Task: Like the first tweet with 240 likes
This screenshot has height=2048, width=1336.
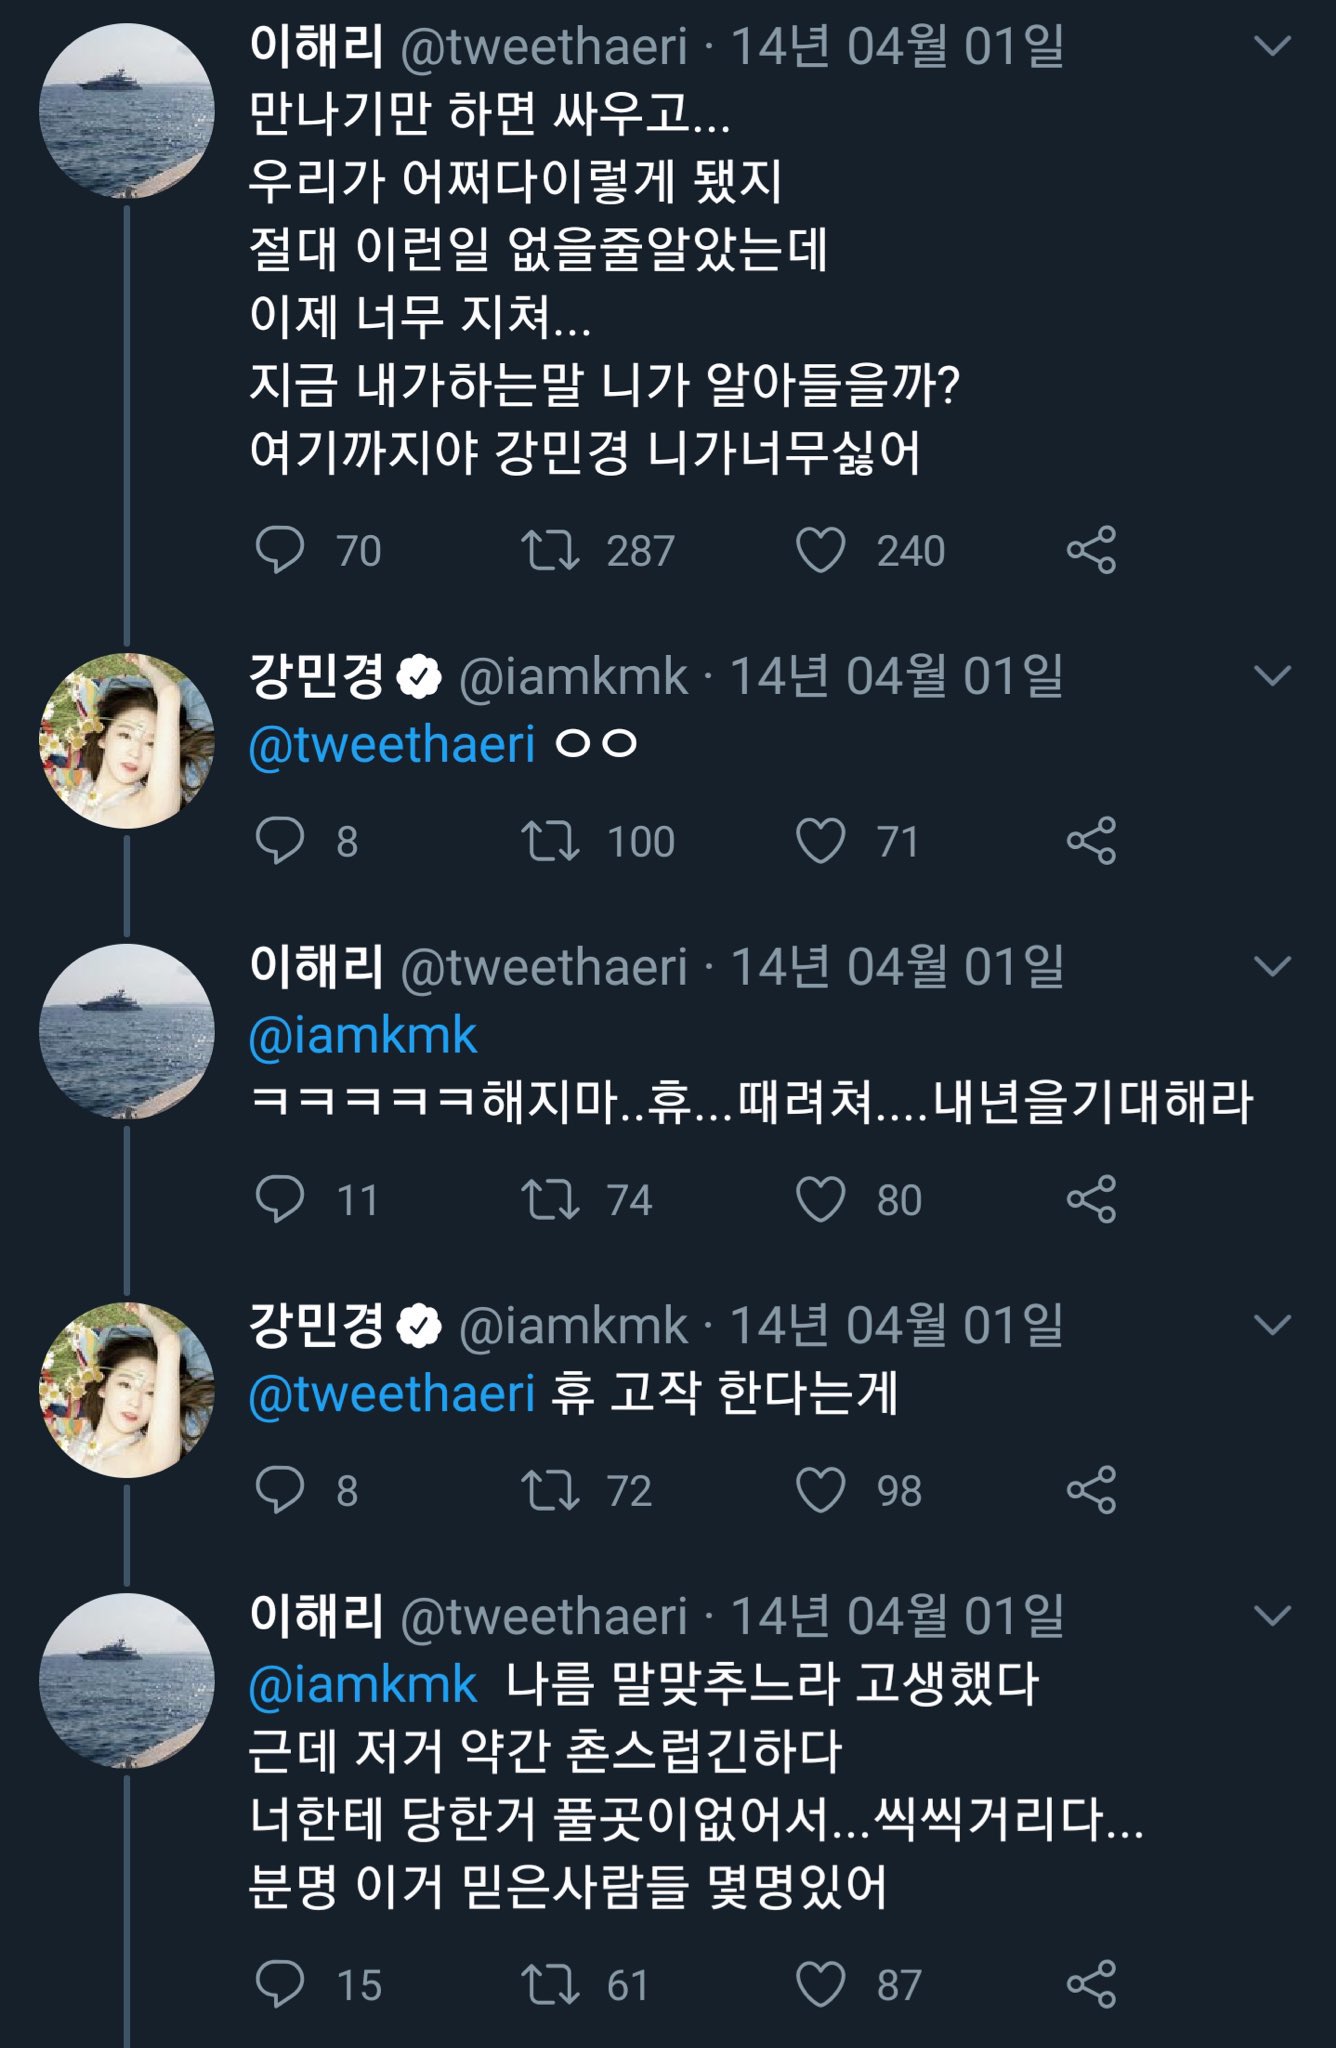Action: (x=820, y=550)
